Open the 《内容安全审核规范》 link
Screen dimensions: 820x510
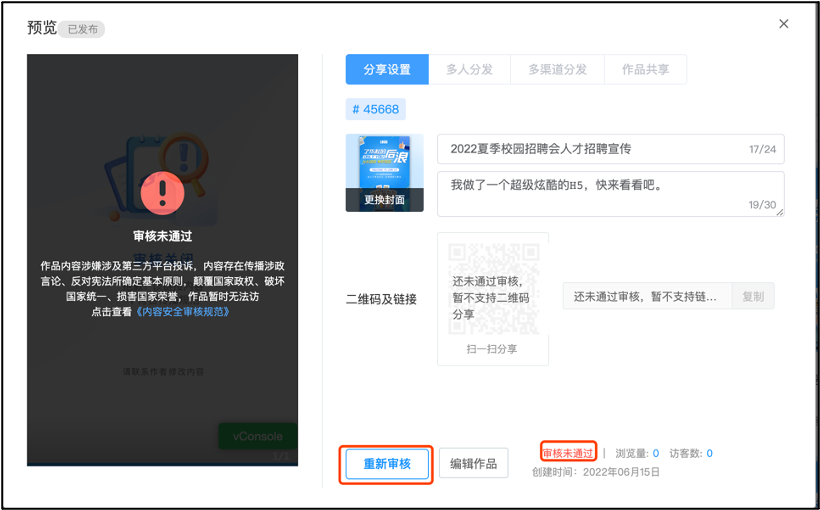(183, 312)
